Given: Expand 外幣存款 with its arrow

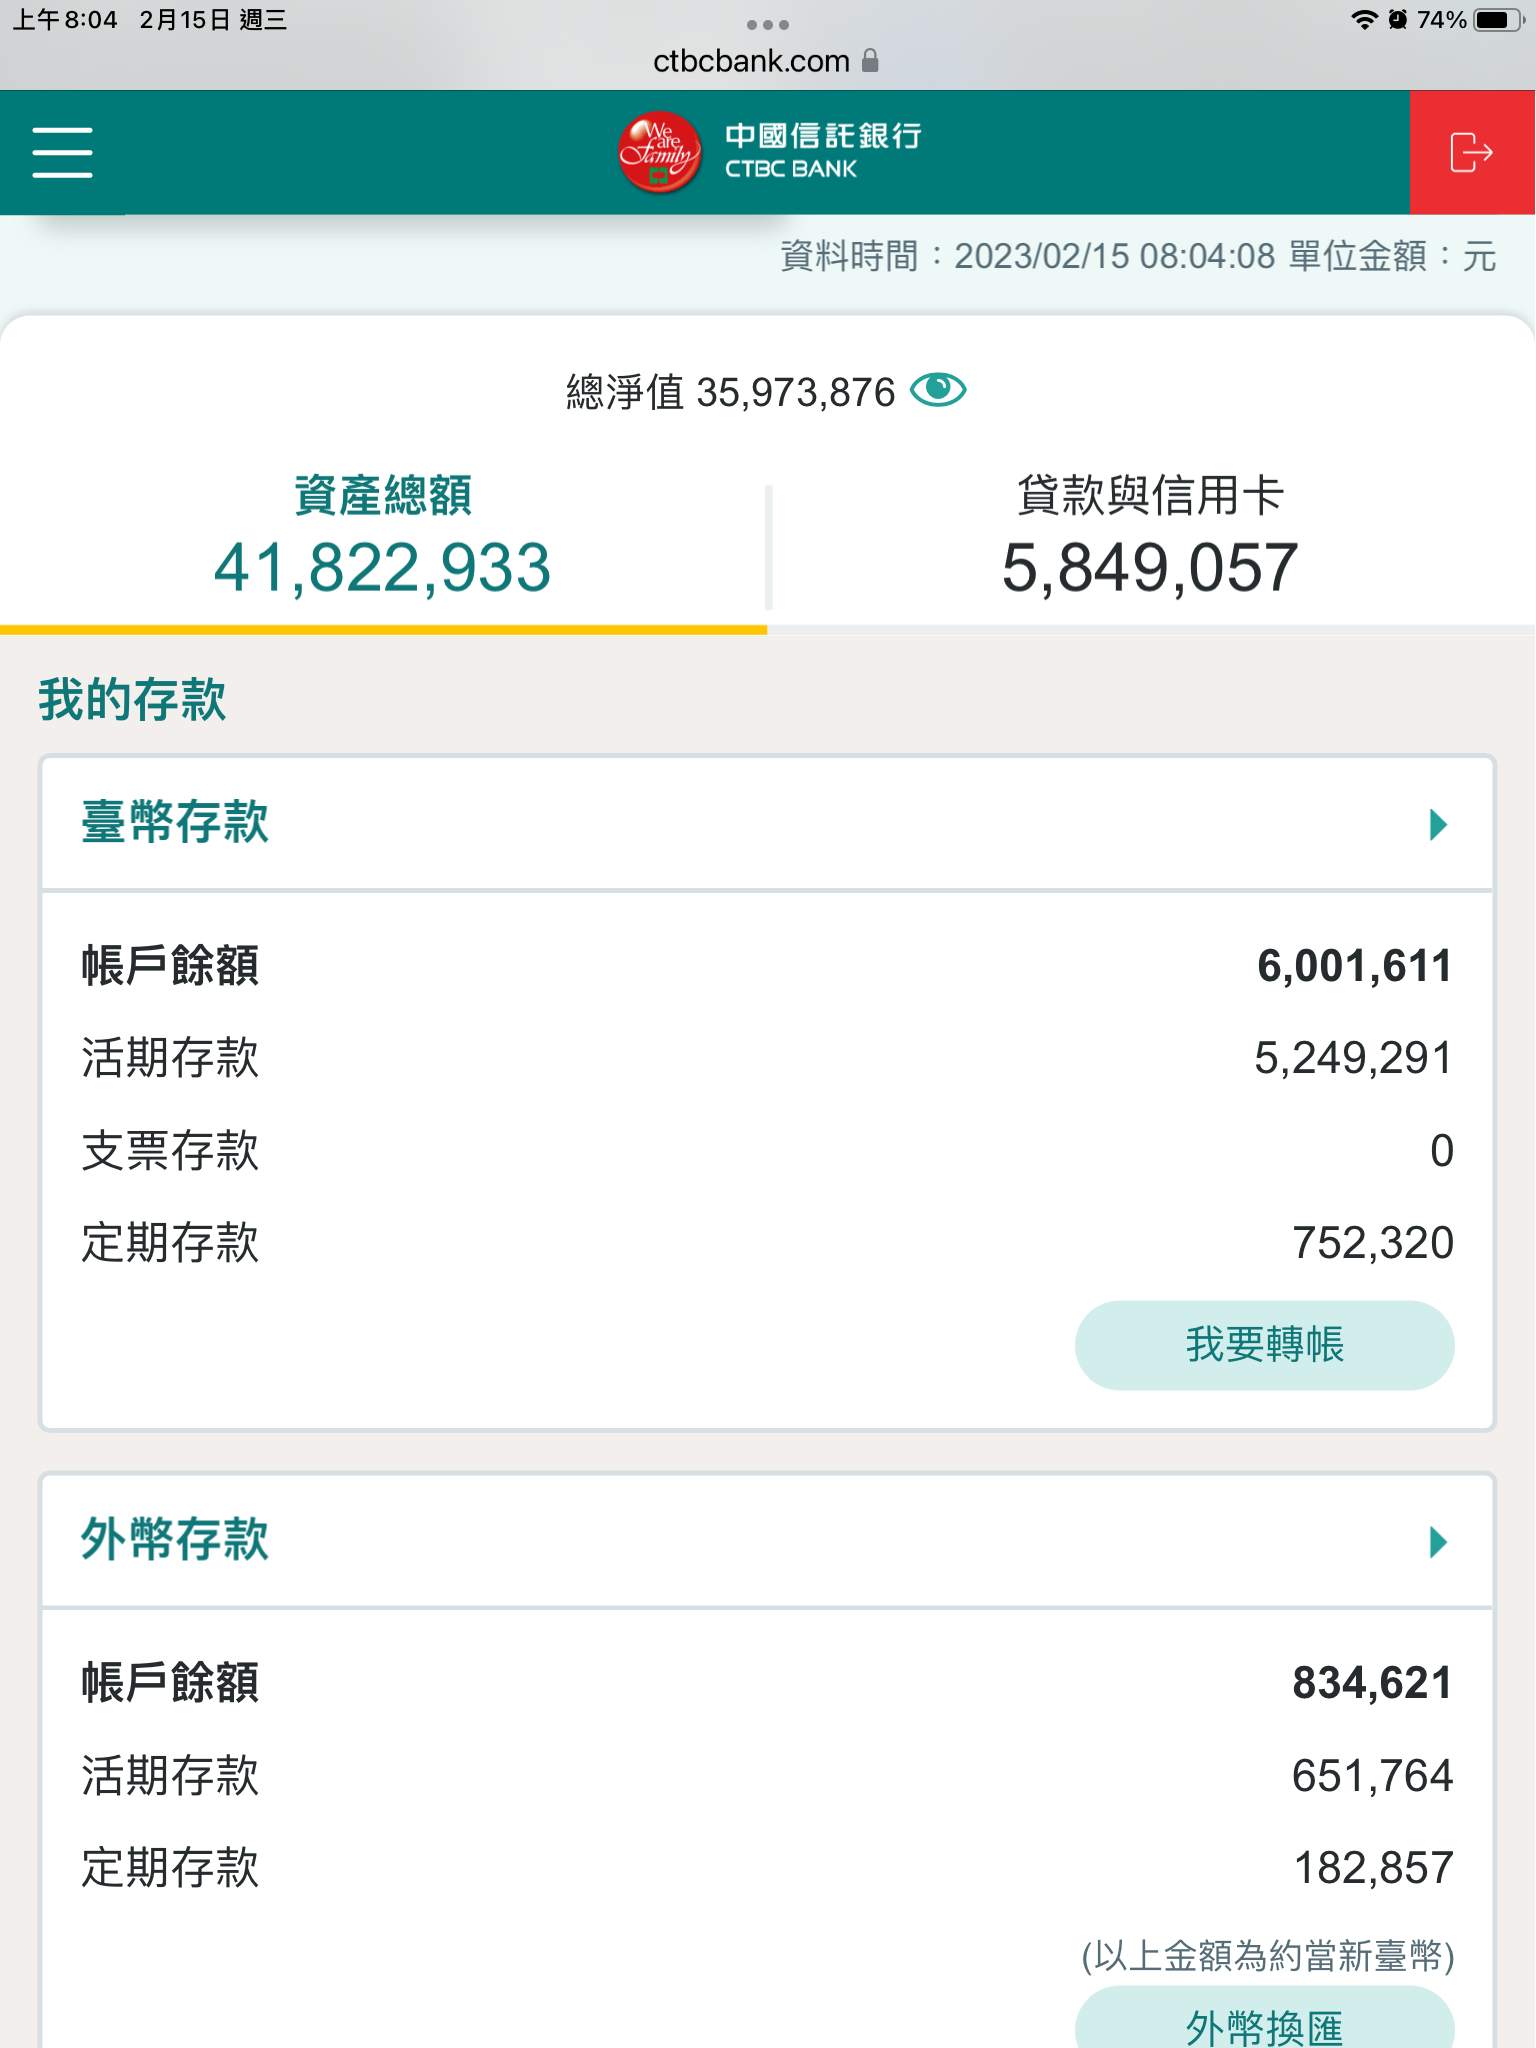Looking at the screenshot, I should click(x=1438, y=1541).
